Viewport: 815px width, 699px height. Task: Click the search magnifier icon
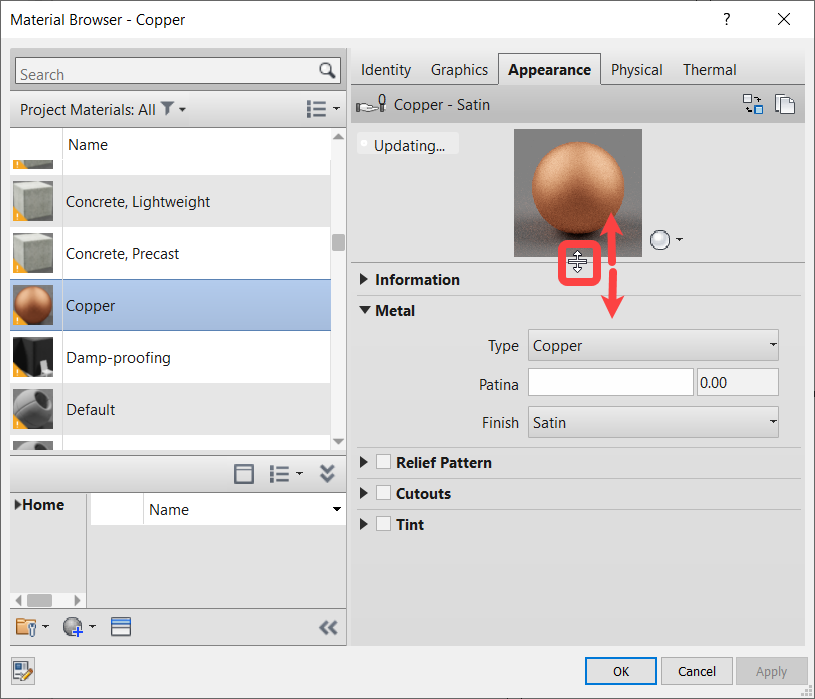(327, 71)
